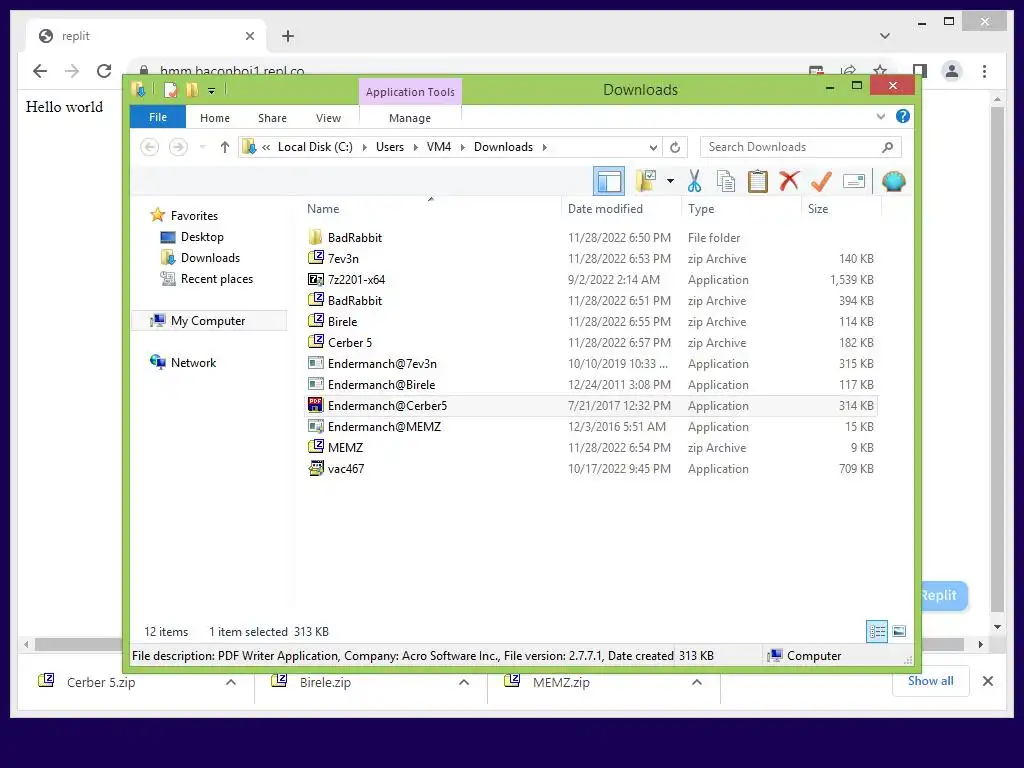The width and height of the screenshot is (1024, 768).
Task: Switch to Details view icon in status bar
Action: coord(877,631)
